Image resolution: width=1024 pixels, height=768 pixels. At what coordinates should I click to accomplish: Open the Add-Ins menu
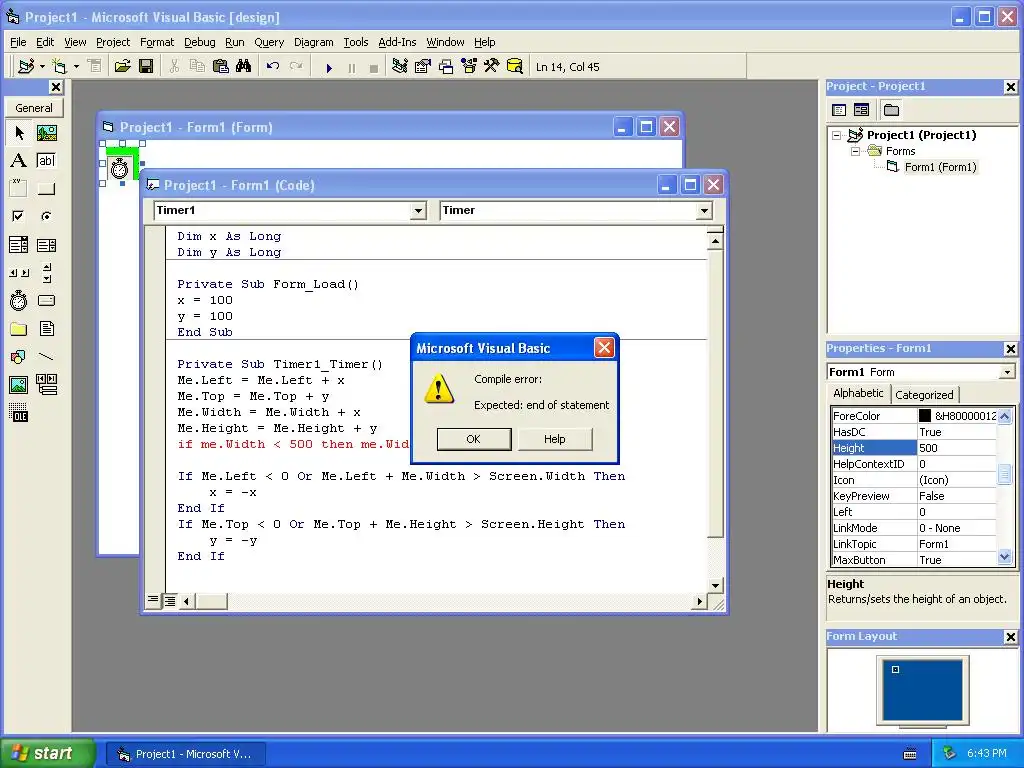click(x=397, y=42)
